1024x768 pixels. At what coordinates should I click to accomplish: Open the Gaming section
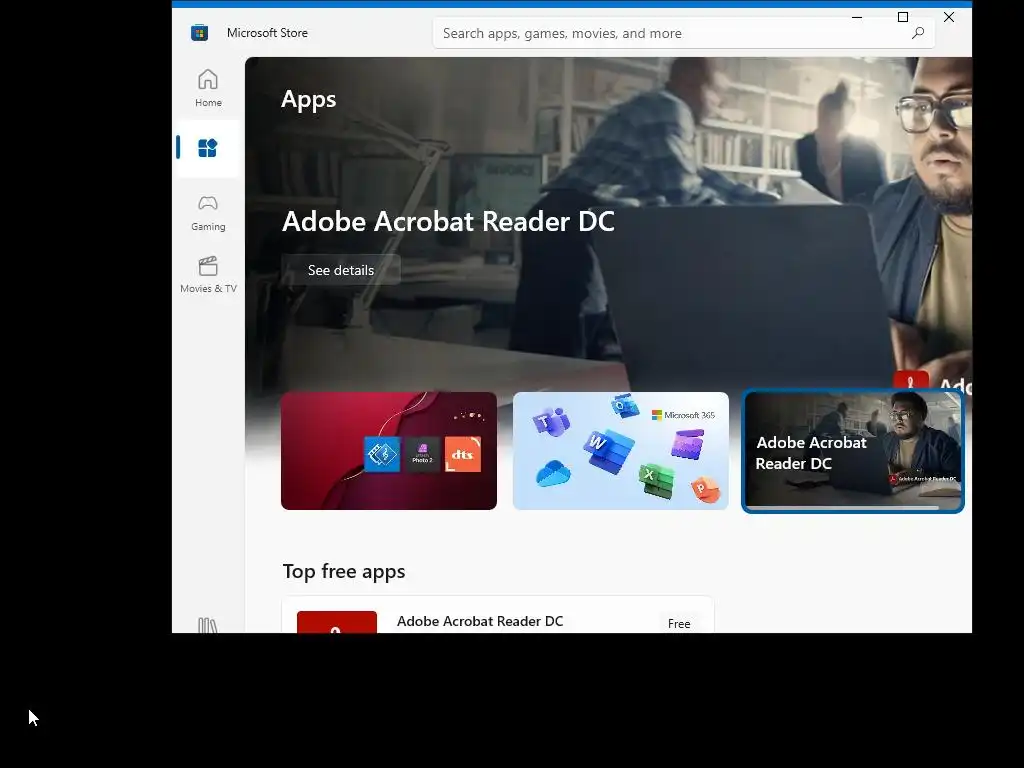coord(208,213)
